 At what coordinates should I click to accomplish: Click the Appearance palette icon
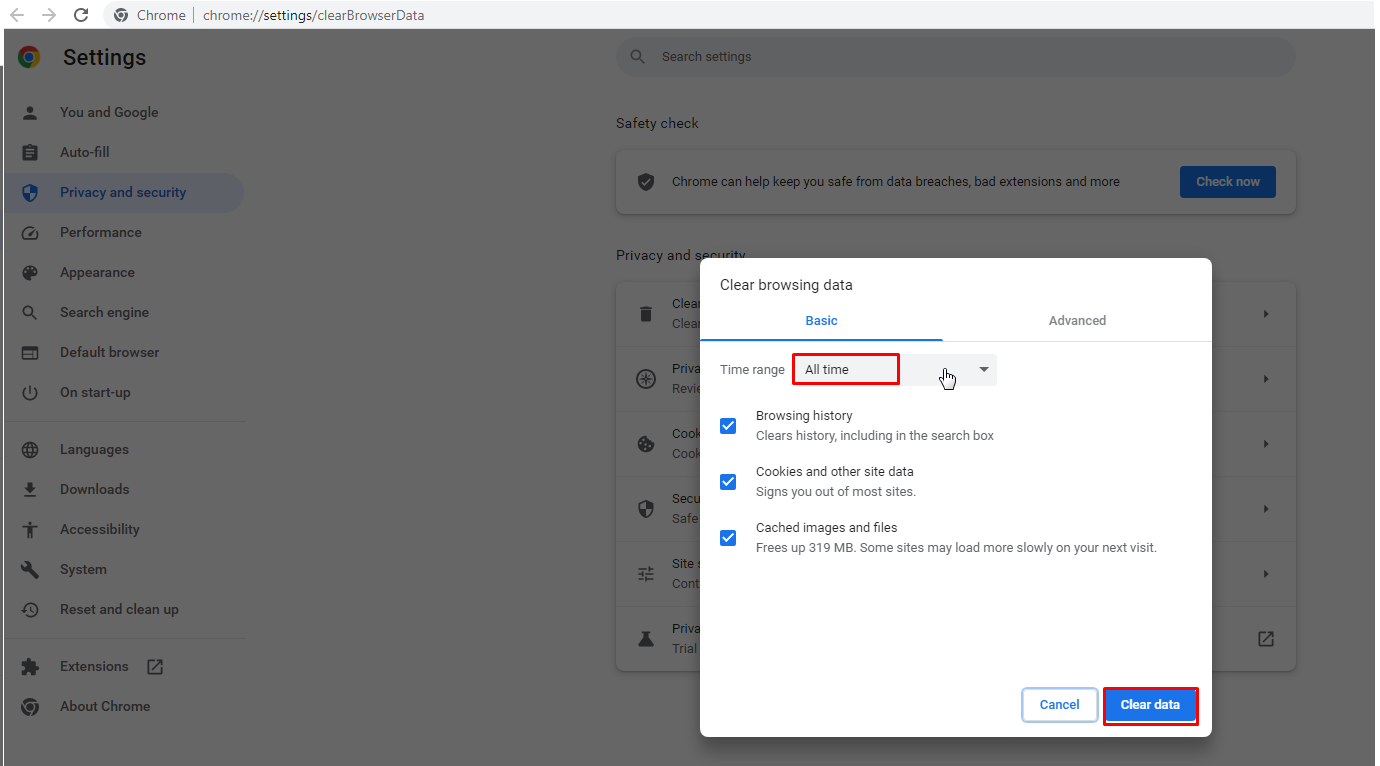30,273
